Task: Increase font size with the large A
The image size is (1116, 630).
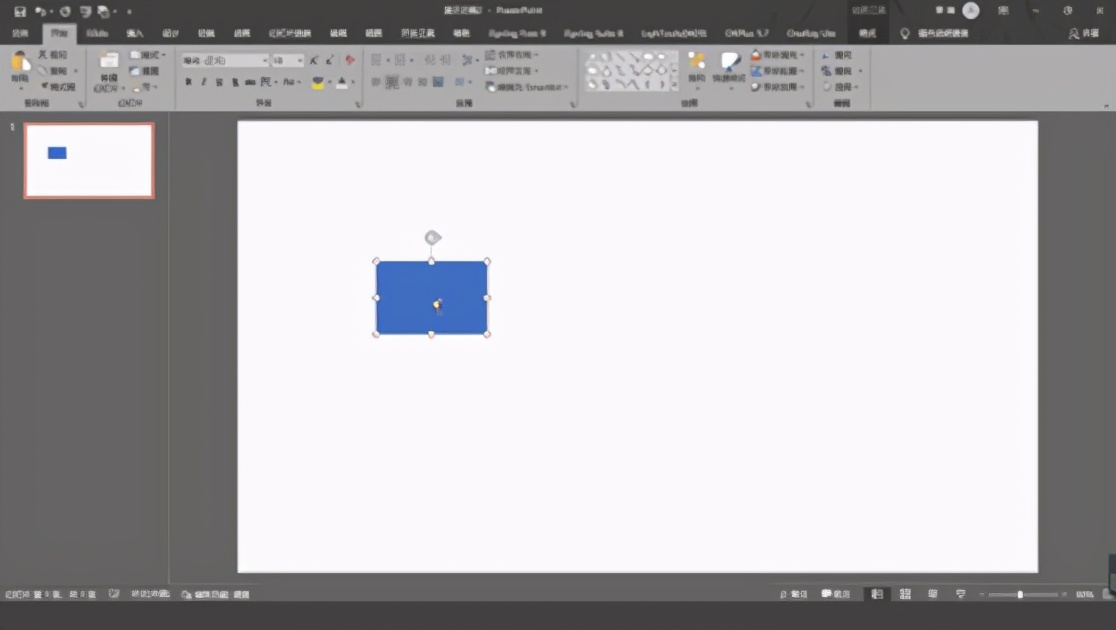Action: point(314,61)
